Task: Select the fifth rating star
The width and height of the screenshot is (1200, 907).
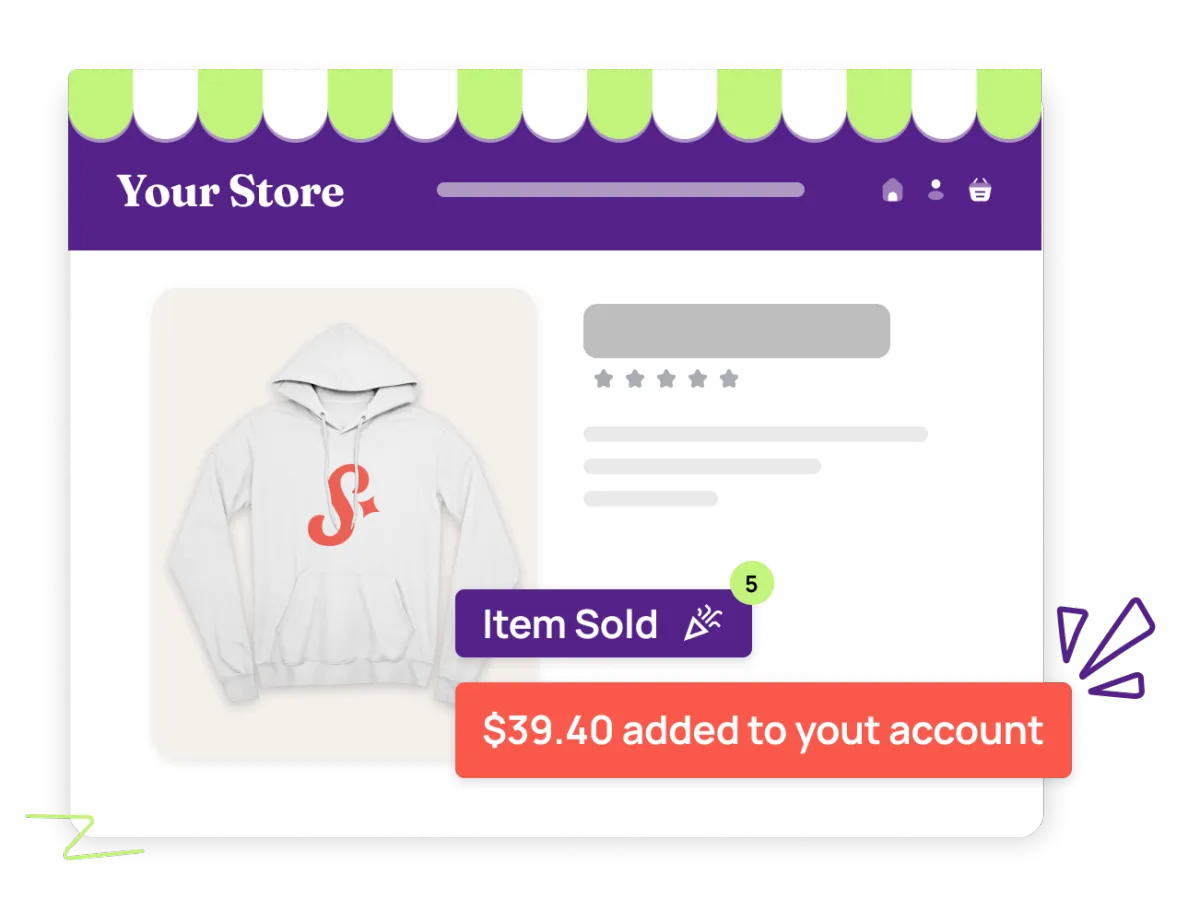Action: (729, 378)
